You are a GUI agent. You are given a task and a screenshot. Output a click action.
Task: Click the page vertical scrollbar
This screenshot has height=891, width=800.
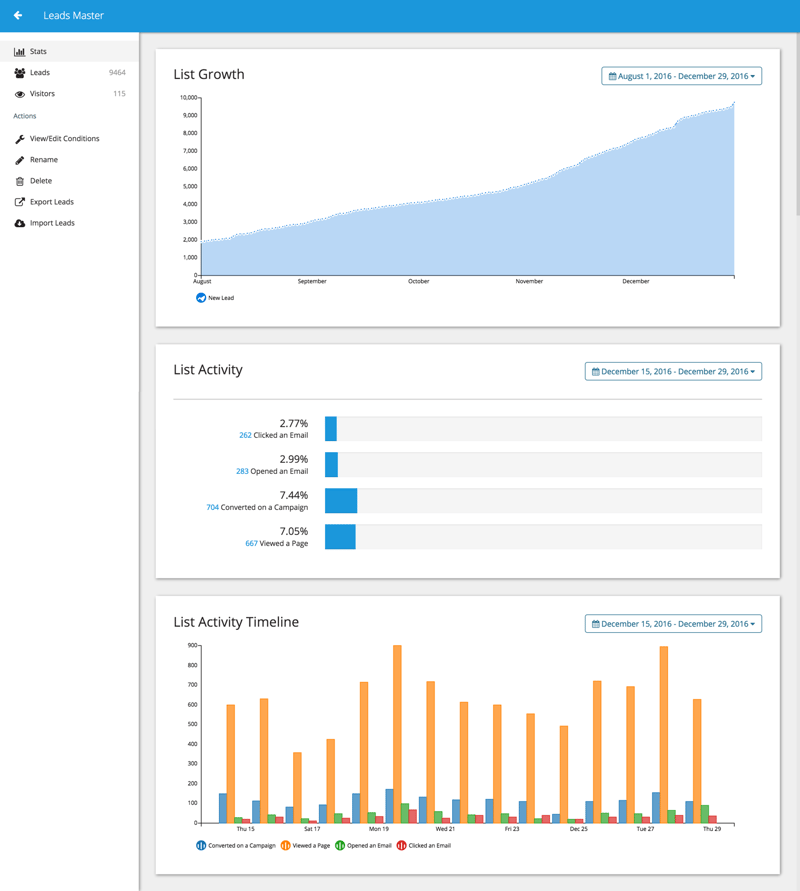798,124
